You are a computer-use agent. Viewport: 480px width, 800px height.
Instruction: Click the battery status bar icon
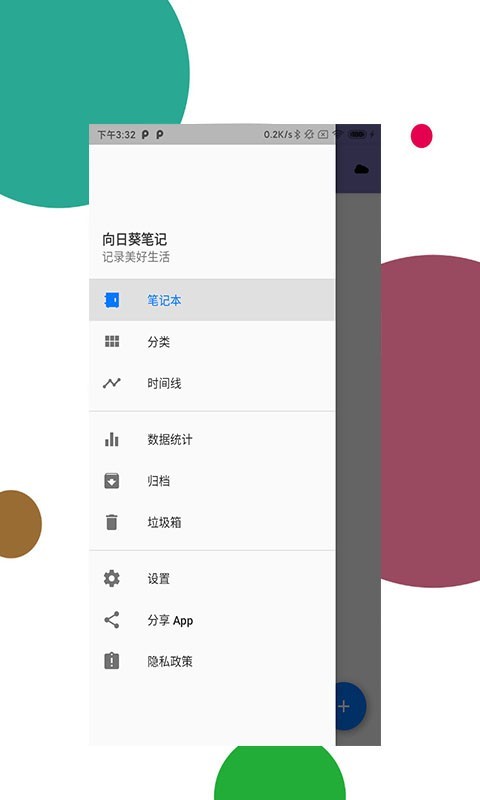pos(357,134)
